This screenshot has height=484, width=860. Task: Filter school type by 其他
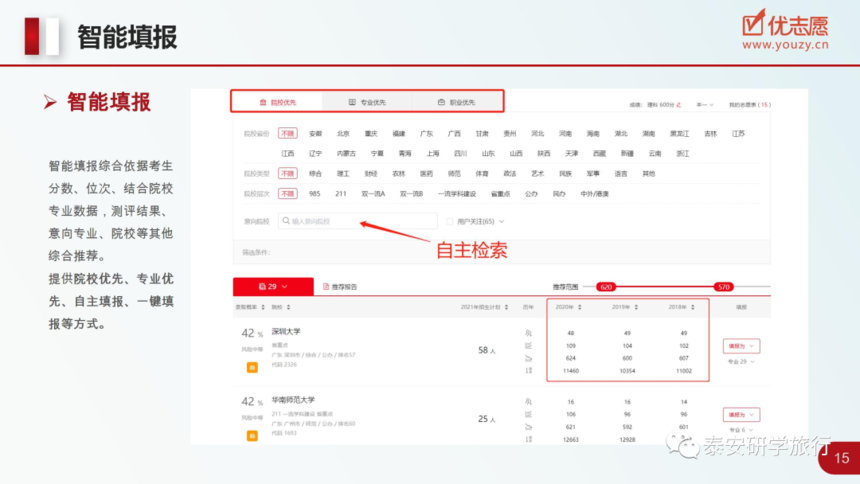[648, 173]
